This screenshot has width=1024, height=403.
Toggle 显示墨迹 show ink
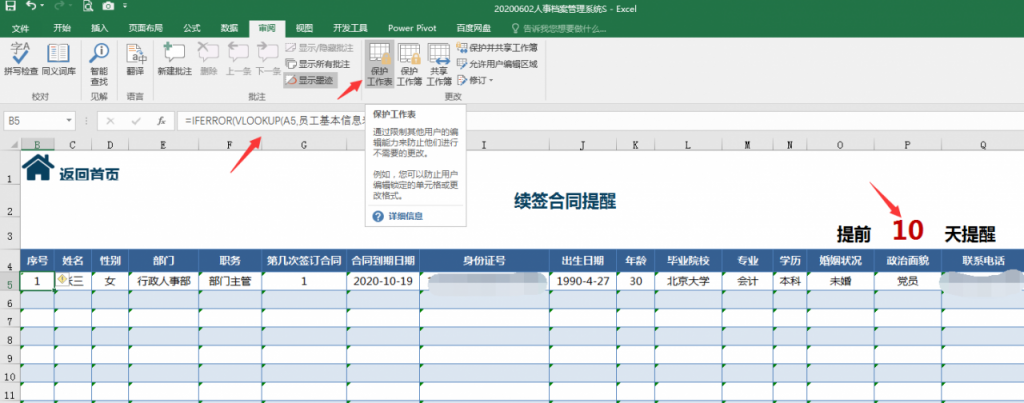click(311, 80)
